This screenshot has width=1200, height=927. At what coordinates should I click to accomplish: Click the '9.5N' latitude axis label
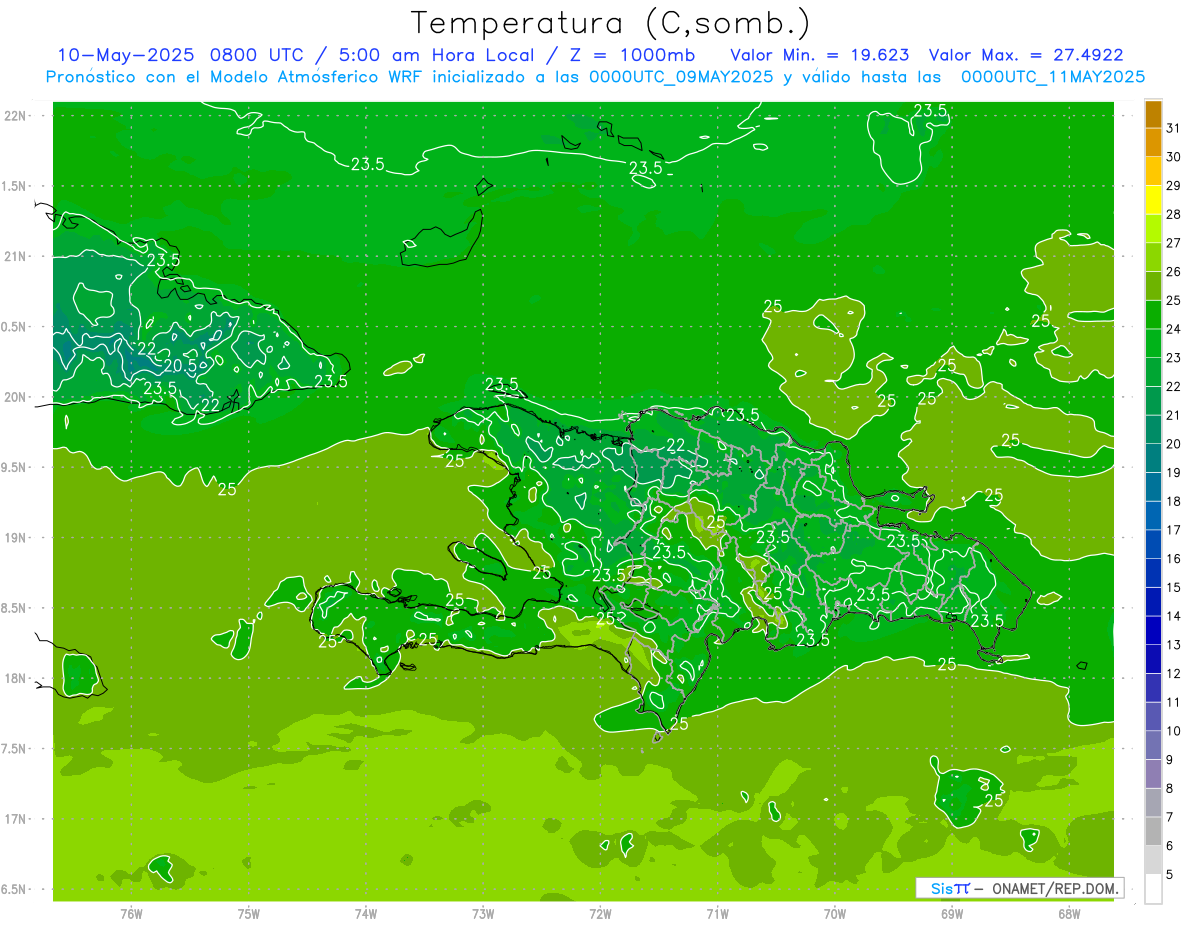14,468
